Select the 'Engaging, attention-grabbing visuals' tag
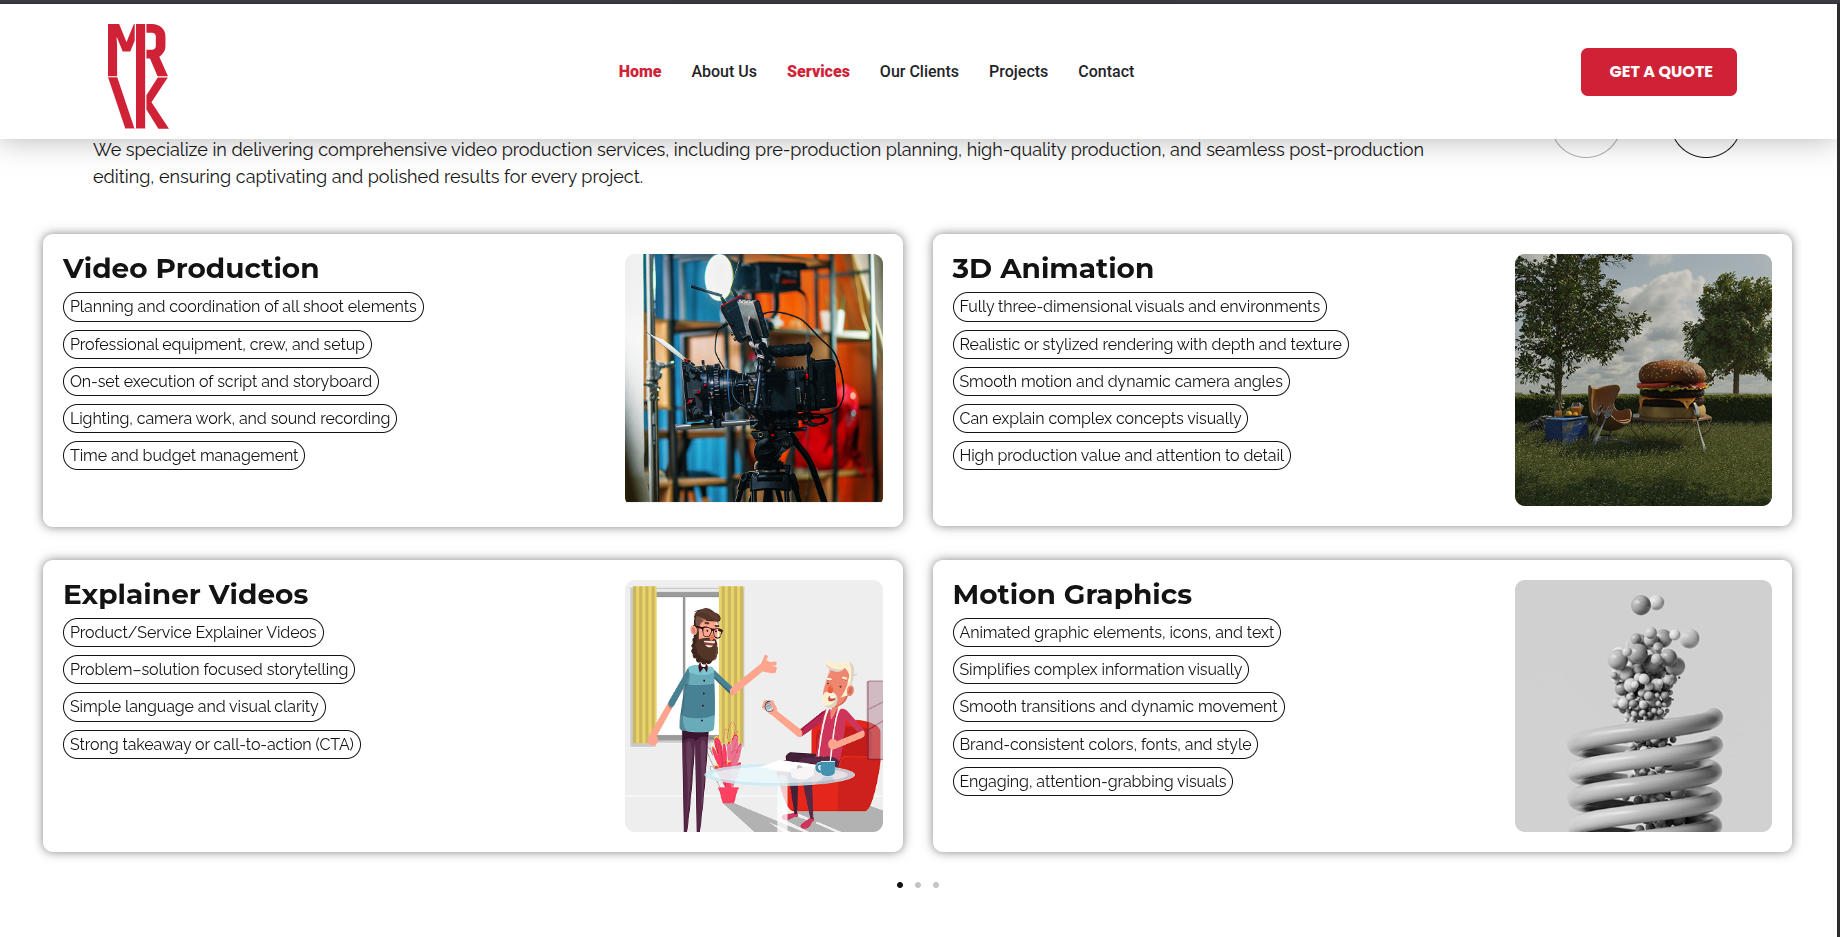The width and height of the screenshot is (1840, 937). pos(1092,782)
